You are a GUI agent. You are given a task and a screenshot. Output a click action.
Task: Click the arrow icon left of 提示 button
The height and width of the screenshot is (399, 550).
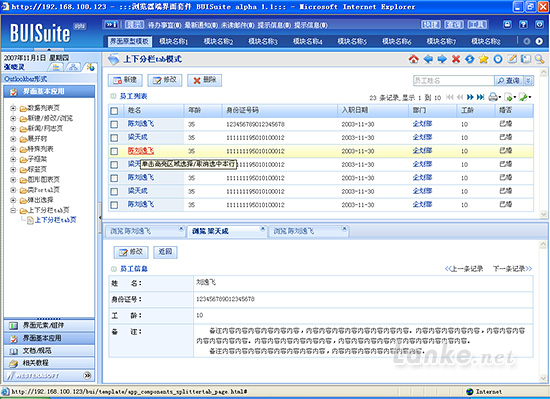[112, 24]
